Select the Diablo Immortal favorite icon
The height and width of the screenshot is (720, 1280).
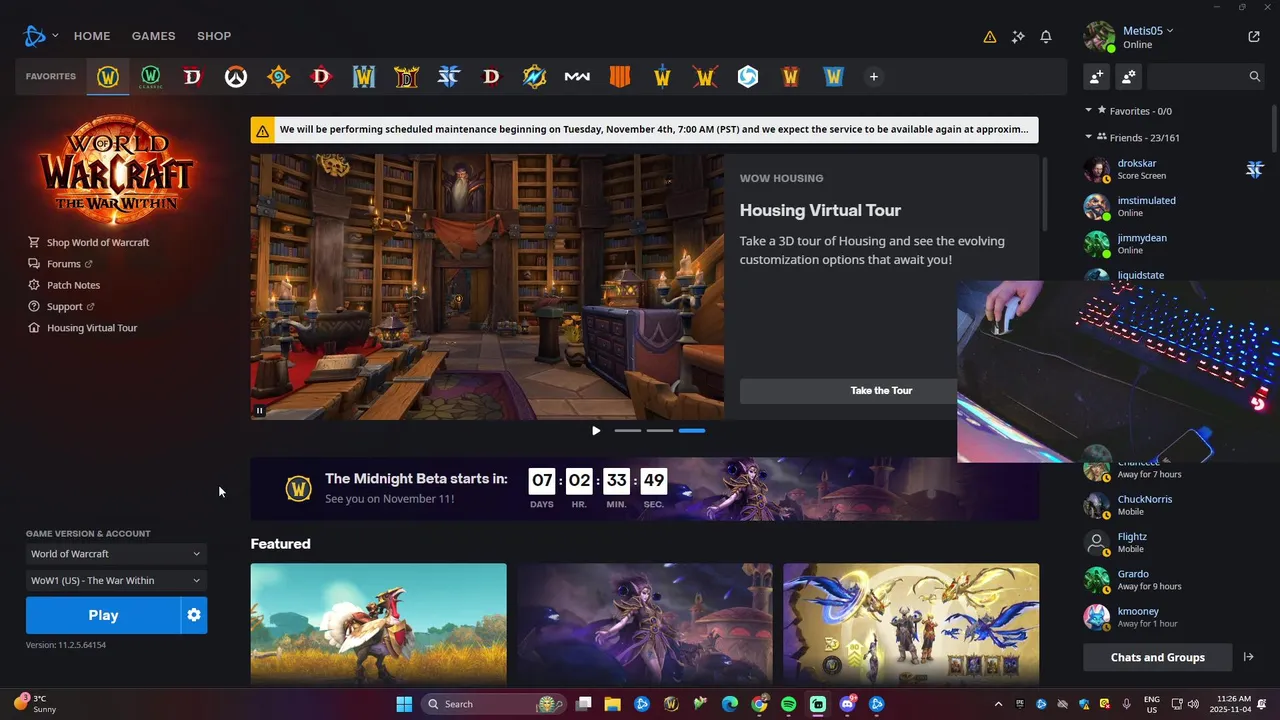(x=321, y=77)
